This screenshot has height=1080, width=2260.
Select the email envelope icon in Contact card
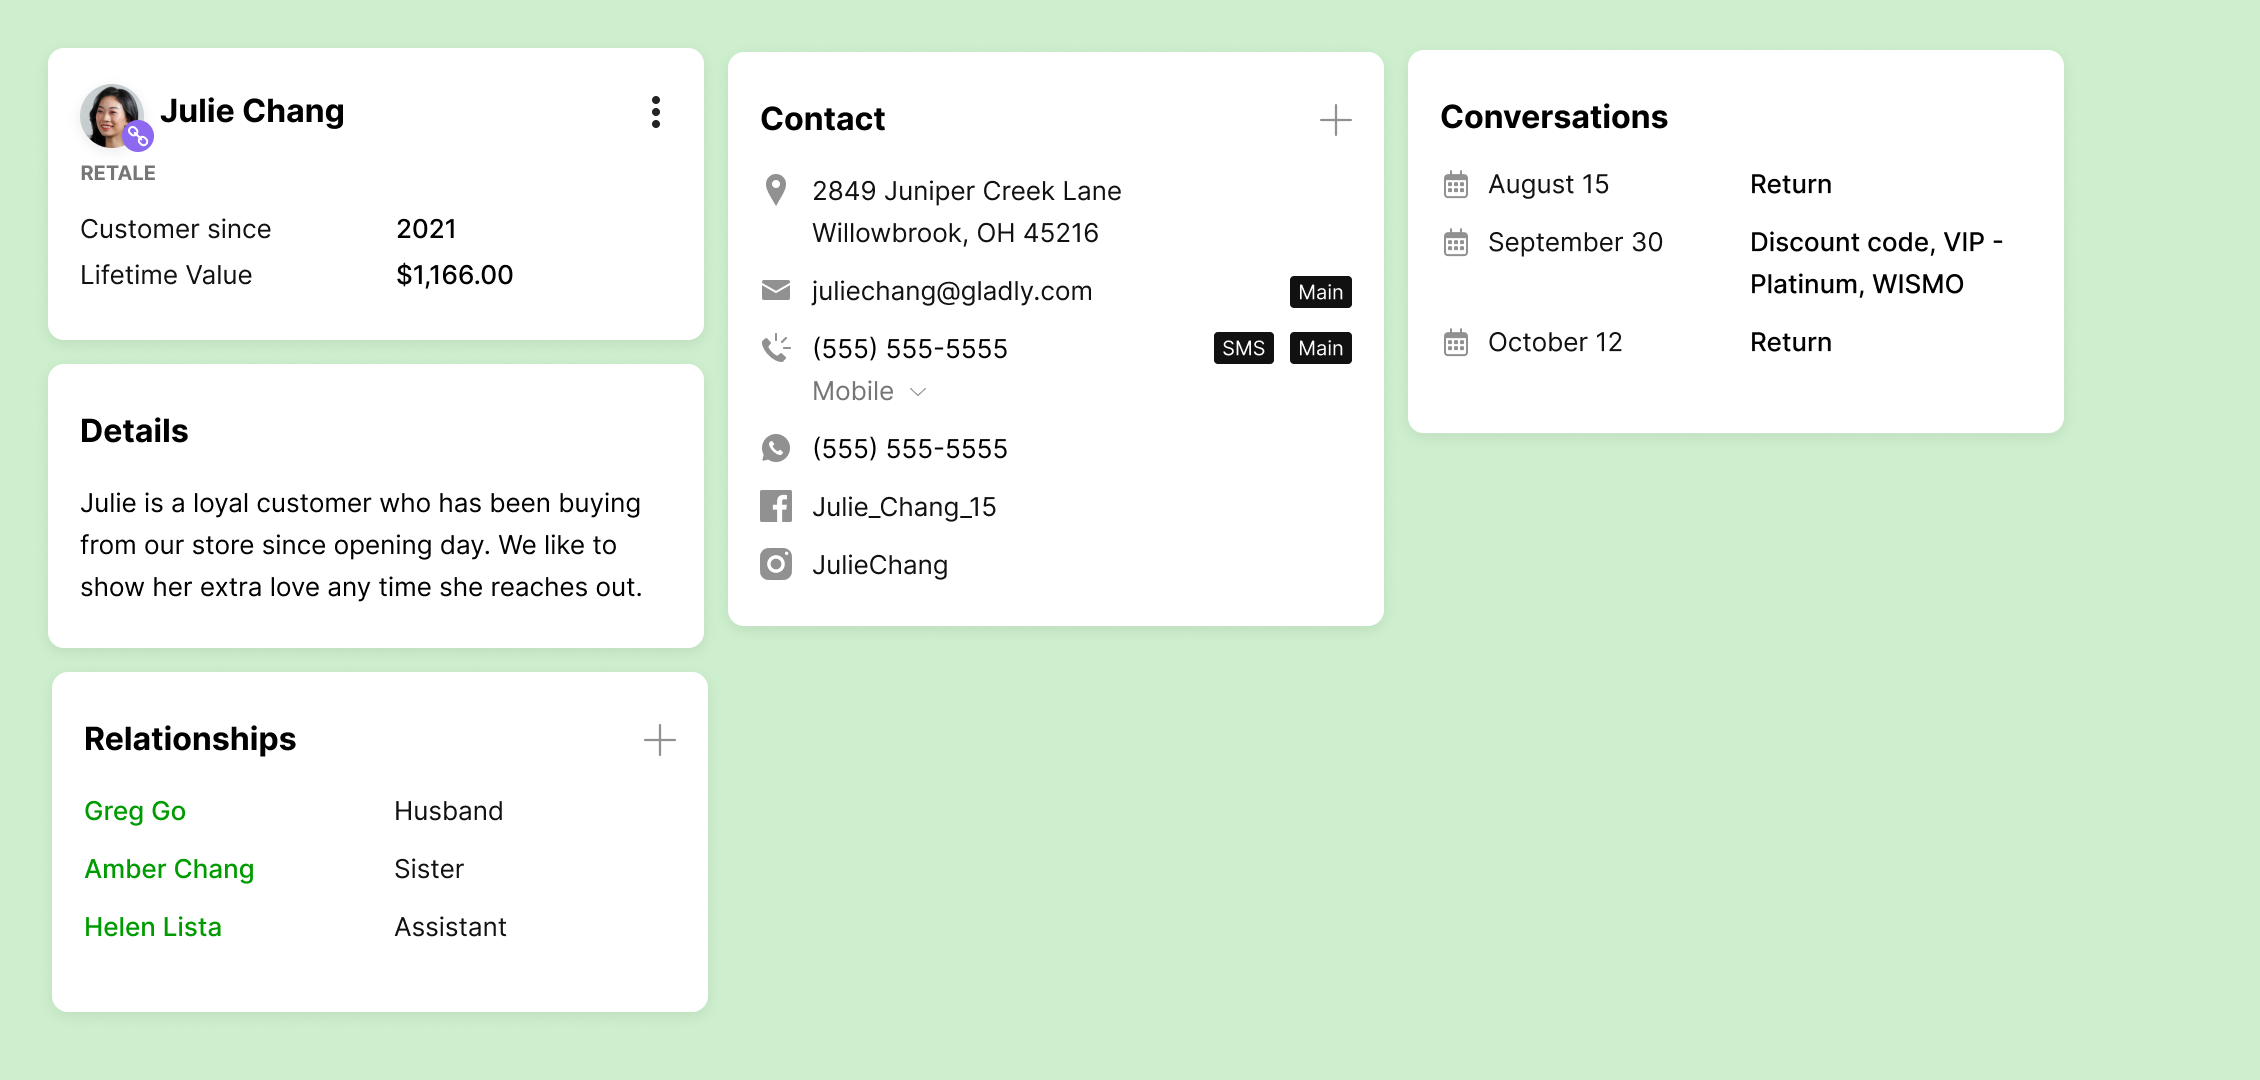coord(775,290)
